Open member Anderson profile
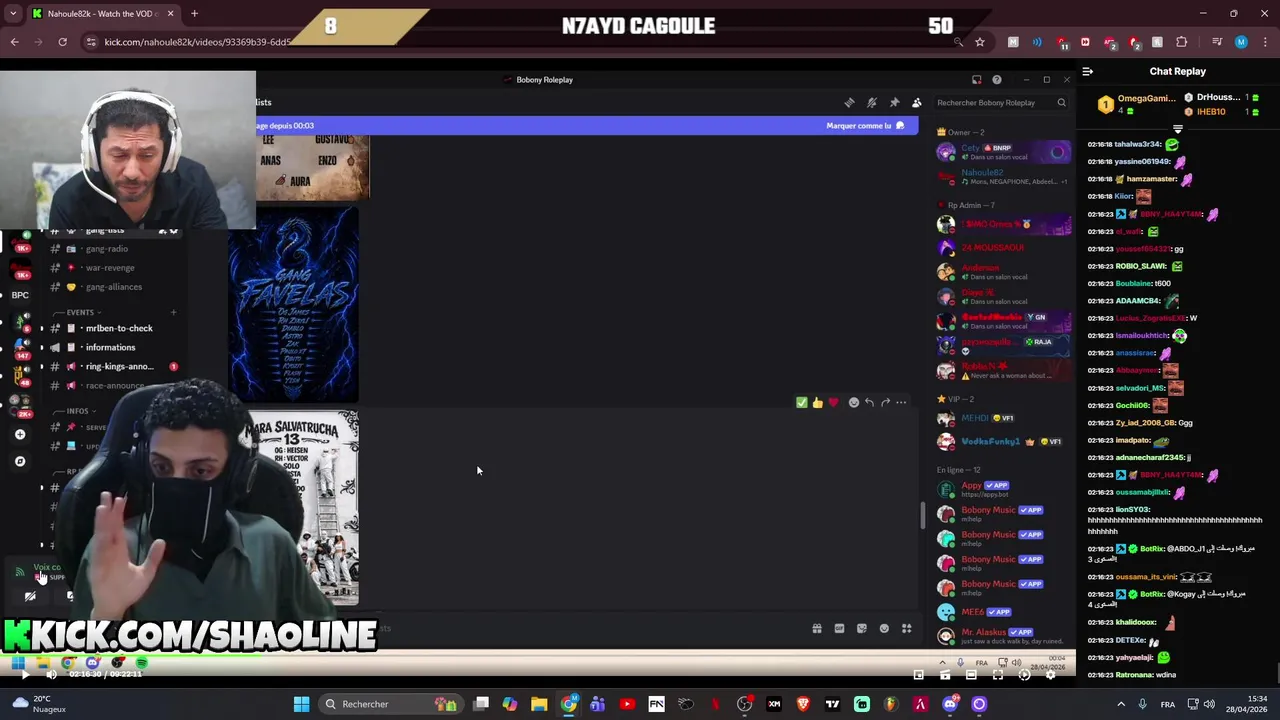Viewport: 1280px width, 720px height. coord(1003,272)
